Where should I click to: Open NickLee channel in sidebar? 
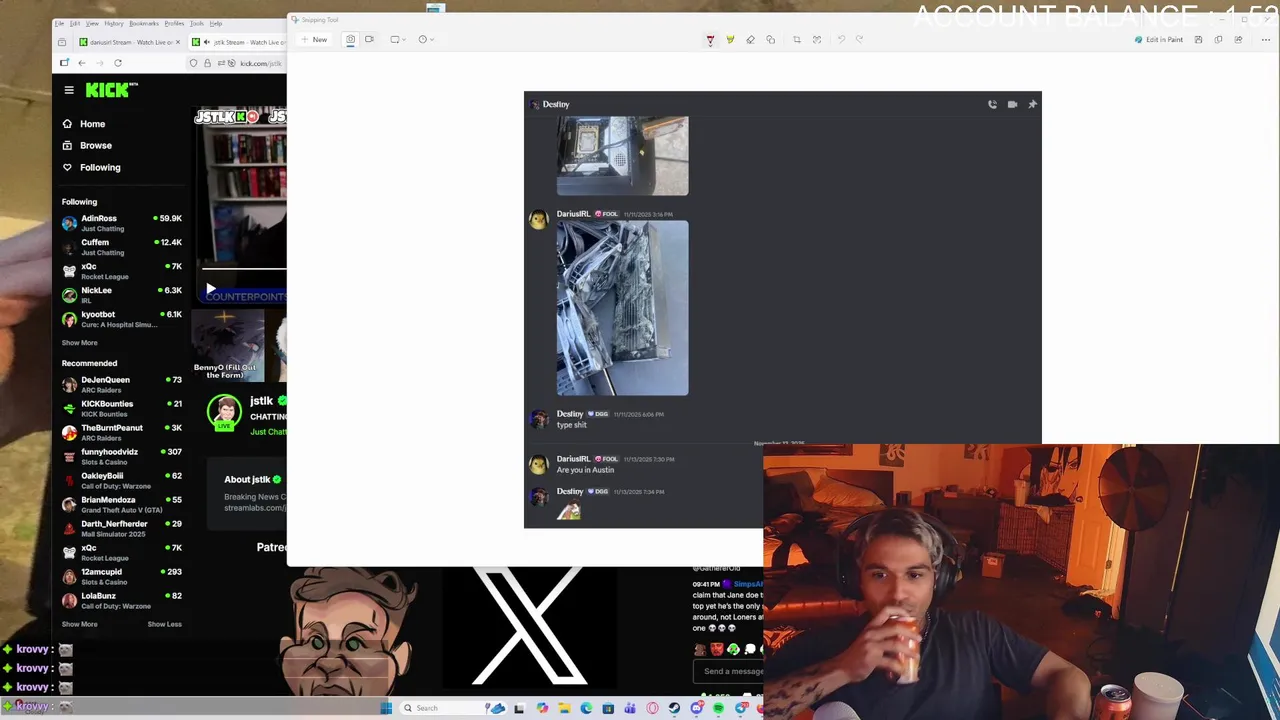121,295
